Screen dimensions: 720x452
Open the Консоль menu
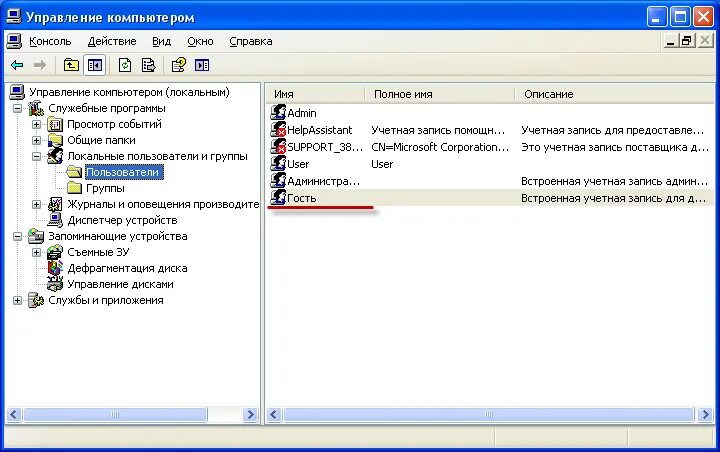(x=50, y=41)
